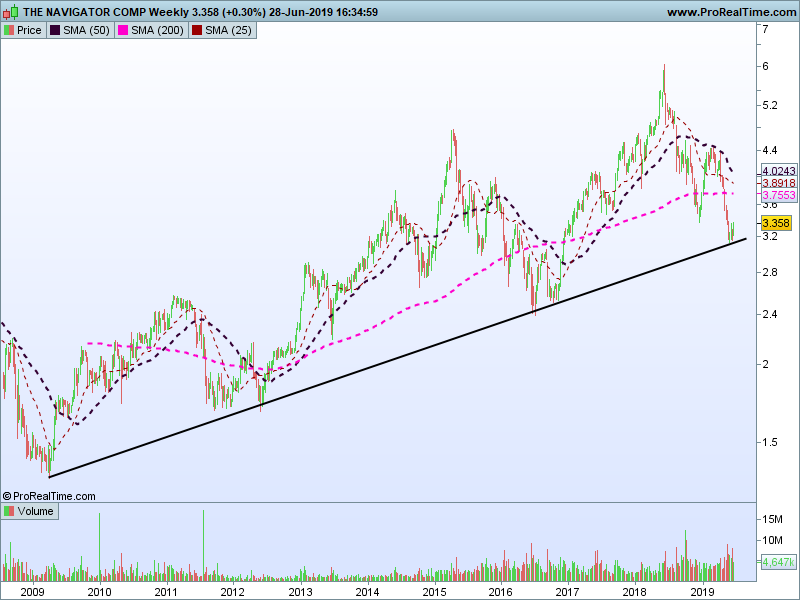Click the 2010 label on time axis
The width and height of the screenshot is (800, 600).
click(99, 592)
